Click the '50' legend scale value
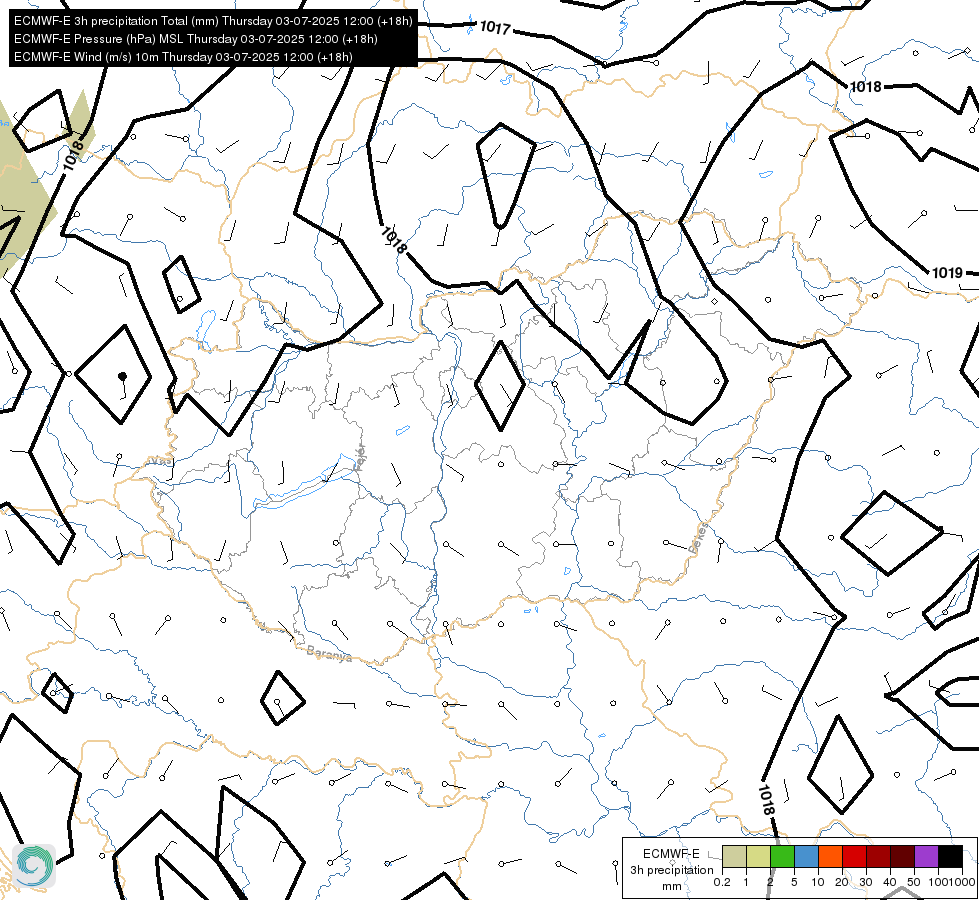This screenshot has height=900, width=979. 913,882
